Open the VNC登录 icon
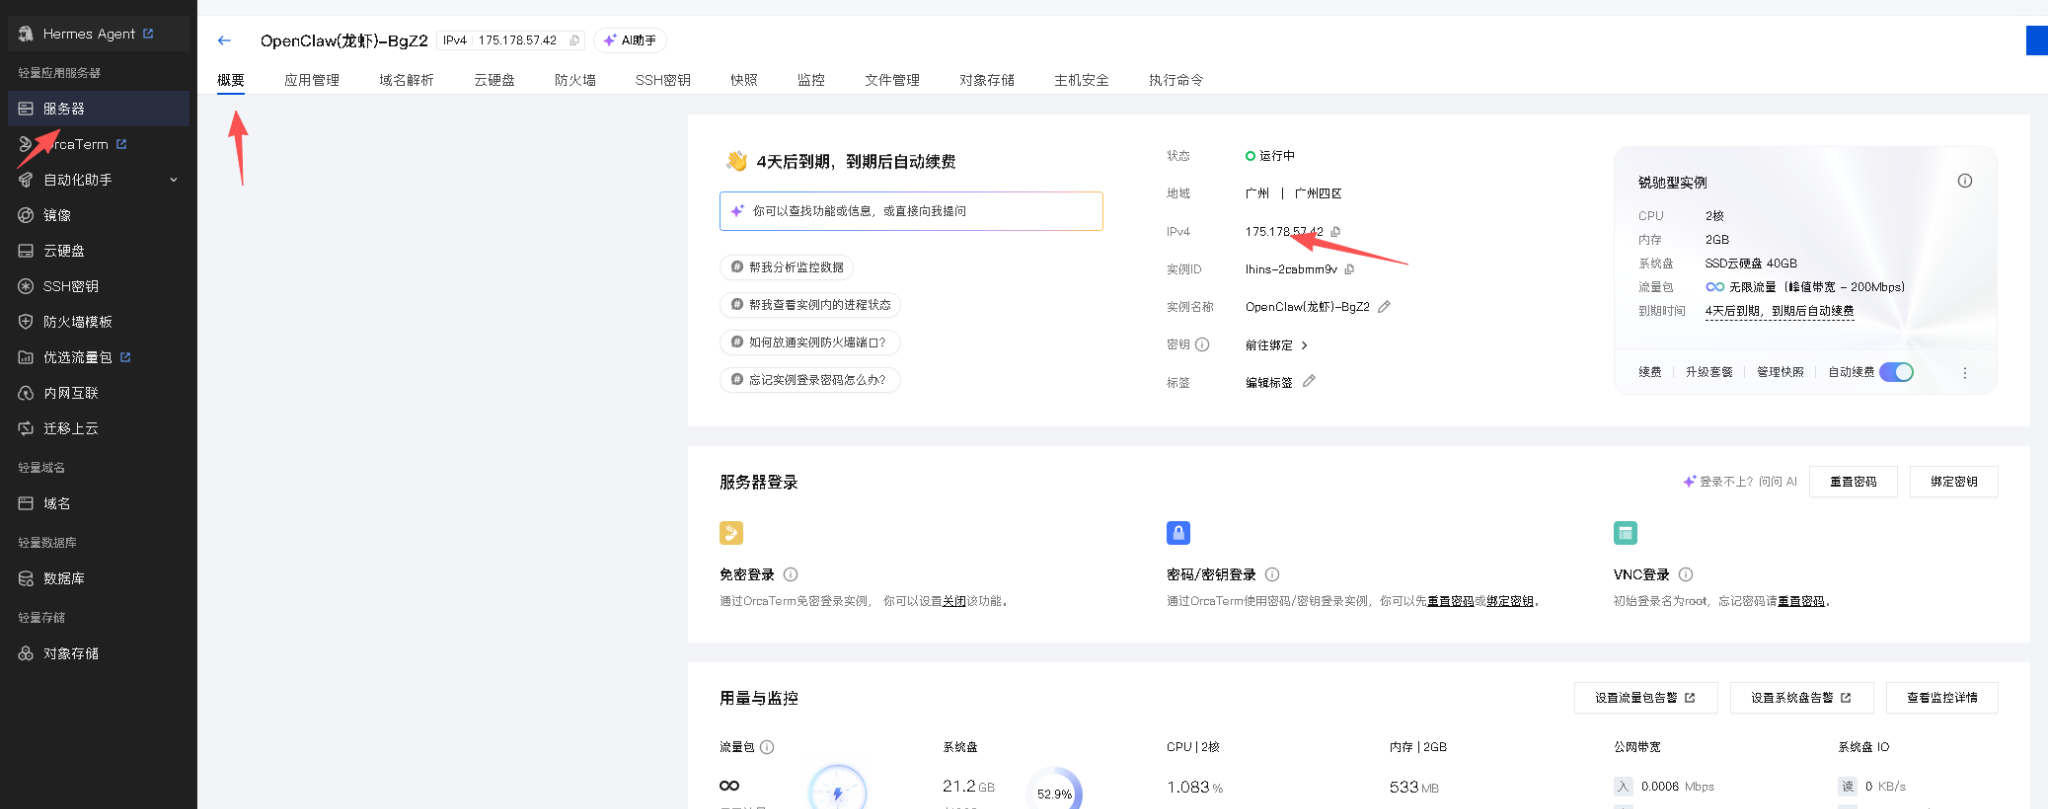The image size is (2048, 809). 1625,533
